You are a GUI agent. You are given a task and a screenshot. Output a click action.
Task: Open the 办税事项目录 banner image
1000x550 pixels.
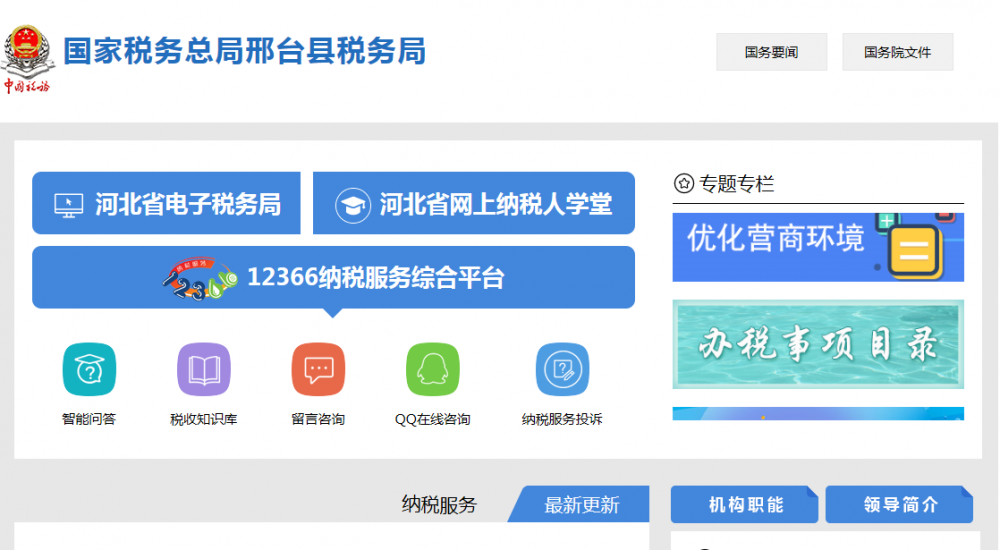(818, 344)
